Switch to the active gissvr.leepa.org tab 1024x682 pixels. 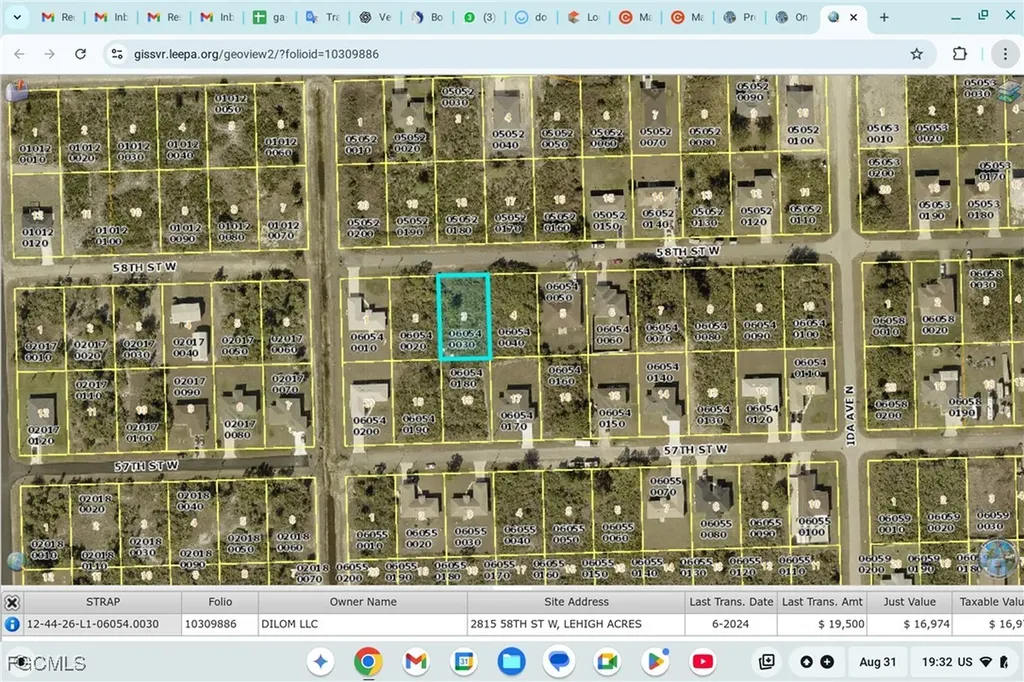tap(835, 16)
